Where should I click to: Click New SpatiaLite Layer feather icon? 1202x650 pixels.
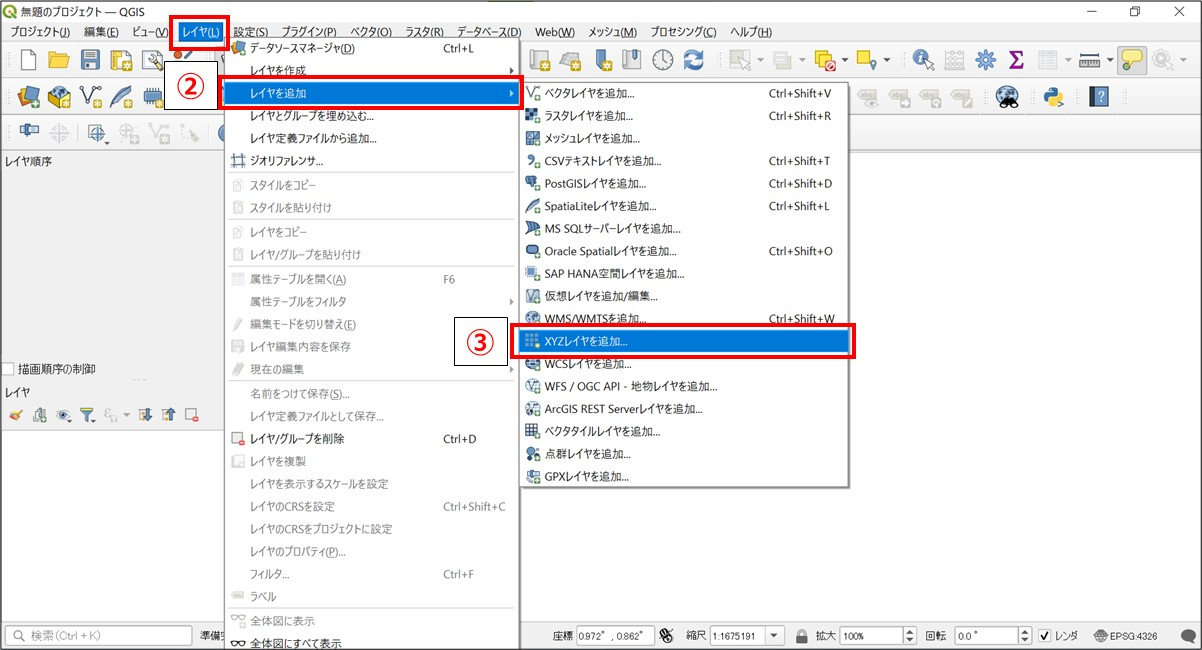coord(121,97)
